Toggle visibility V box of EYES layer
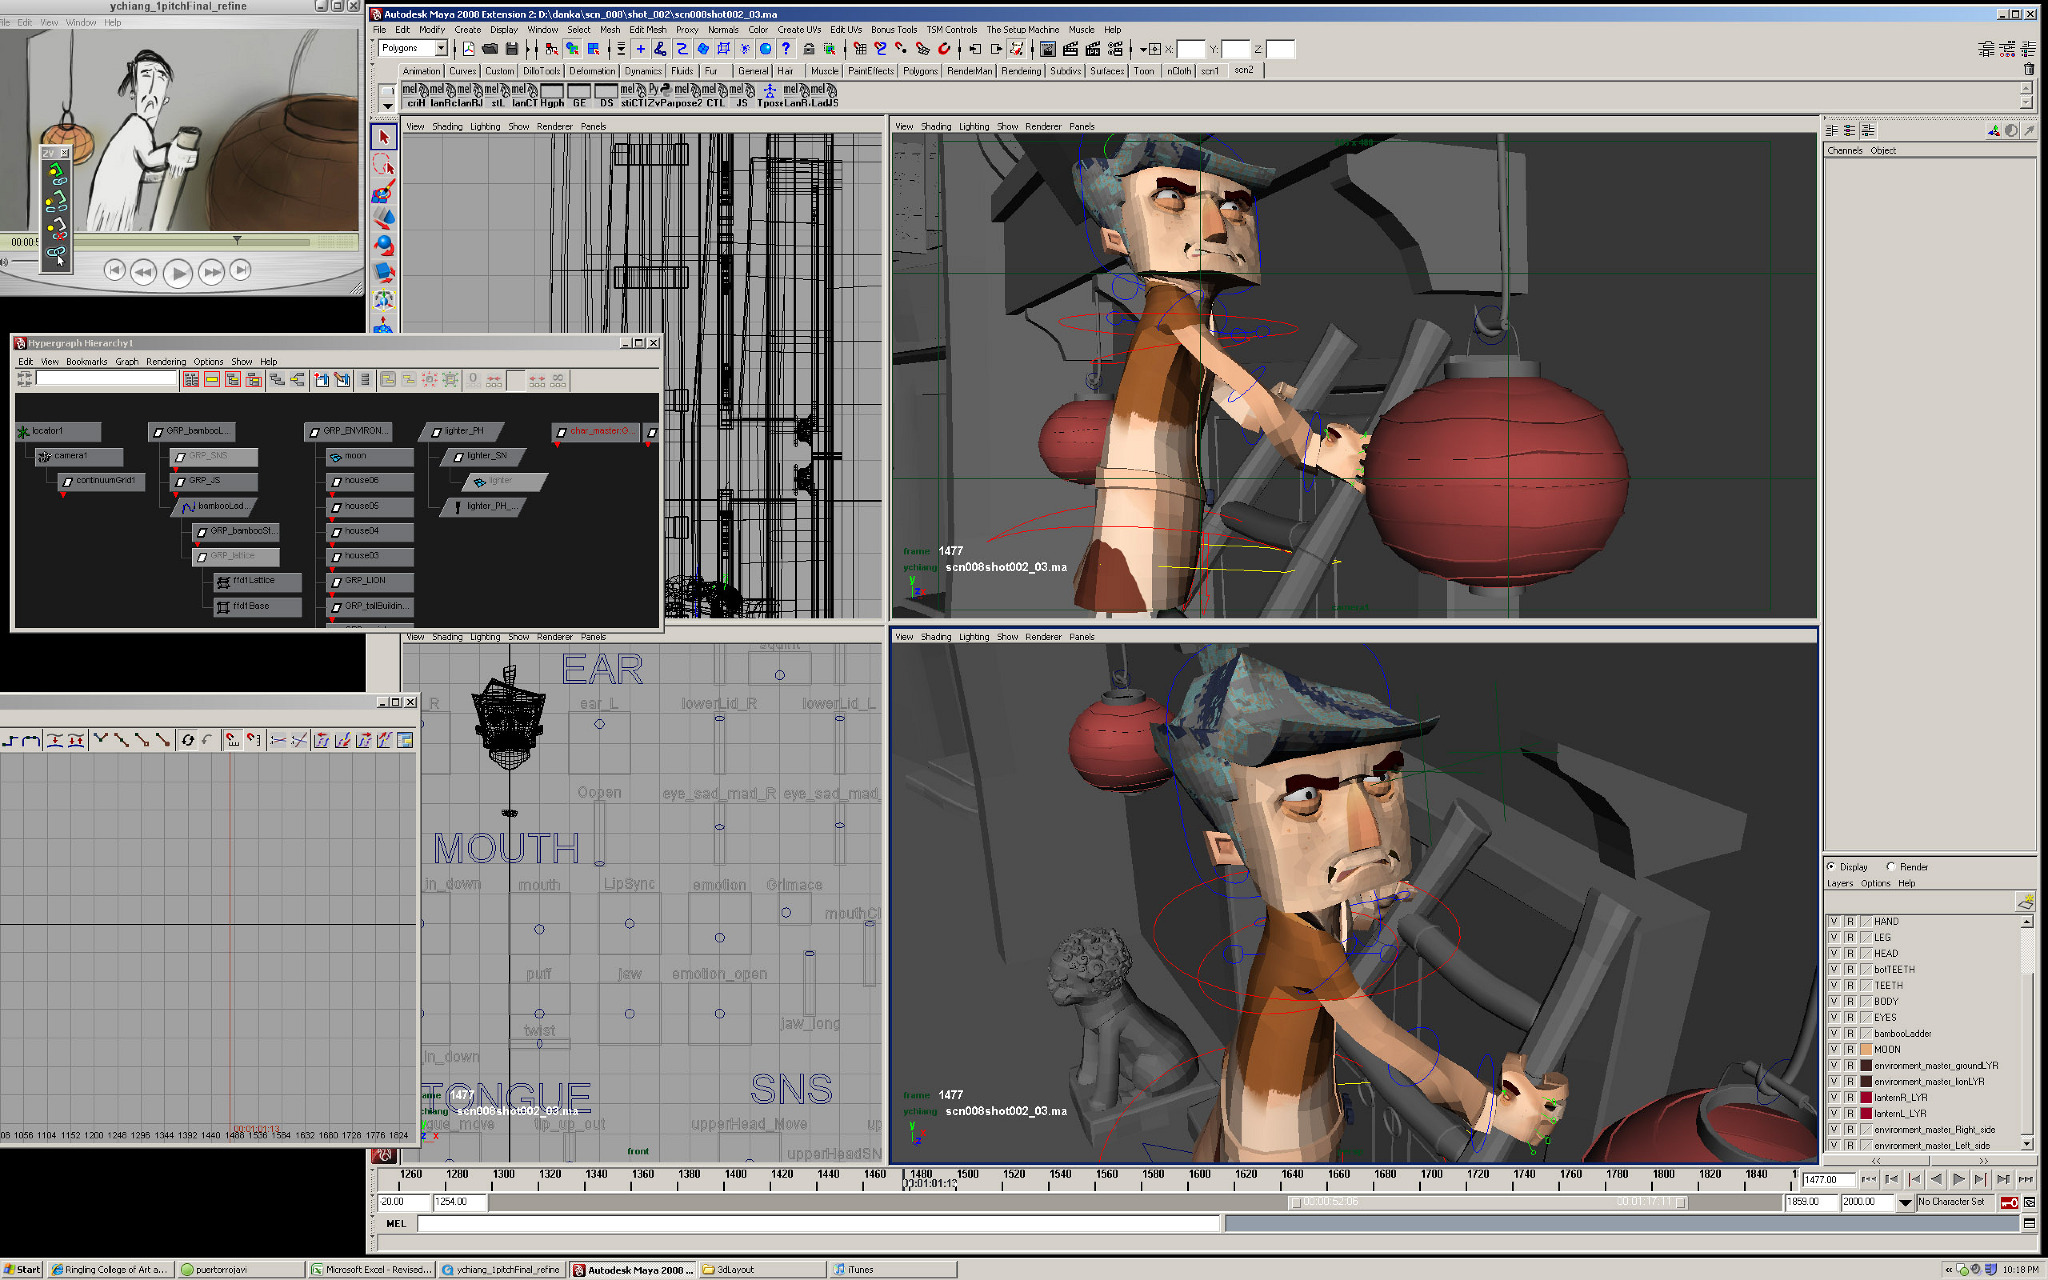 click(1833, 1017)
